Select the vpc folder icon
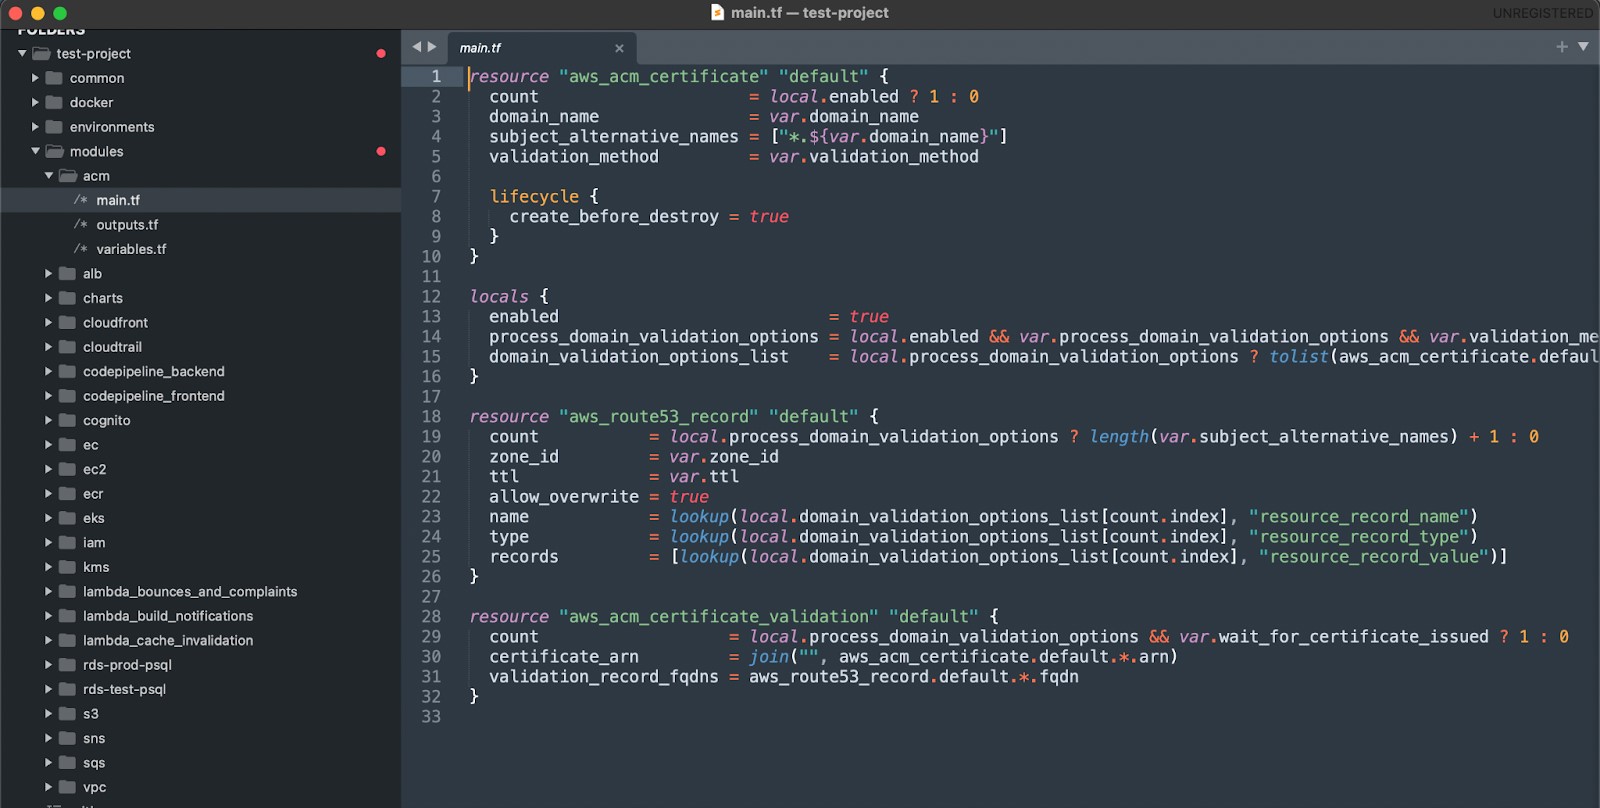The height and width of the screenshot is (808, 1600). (67, 788)
